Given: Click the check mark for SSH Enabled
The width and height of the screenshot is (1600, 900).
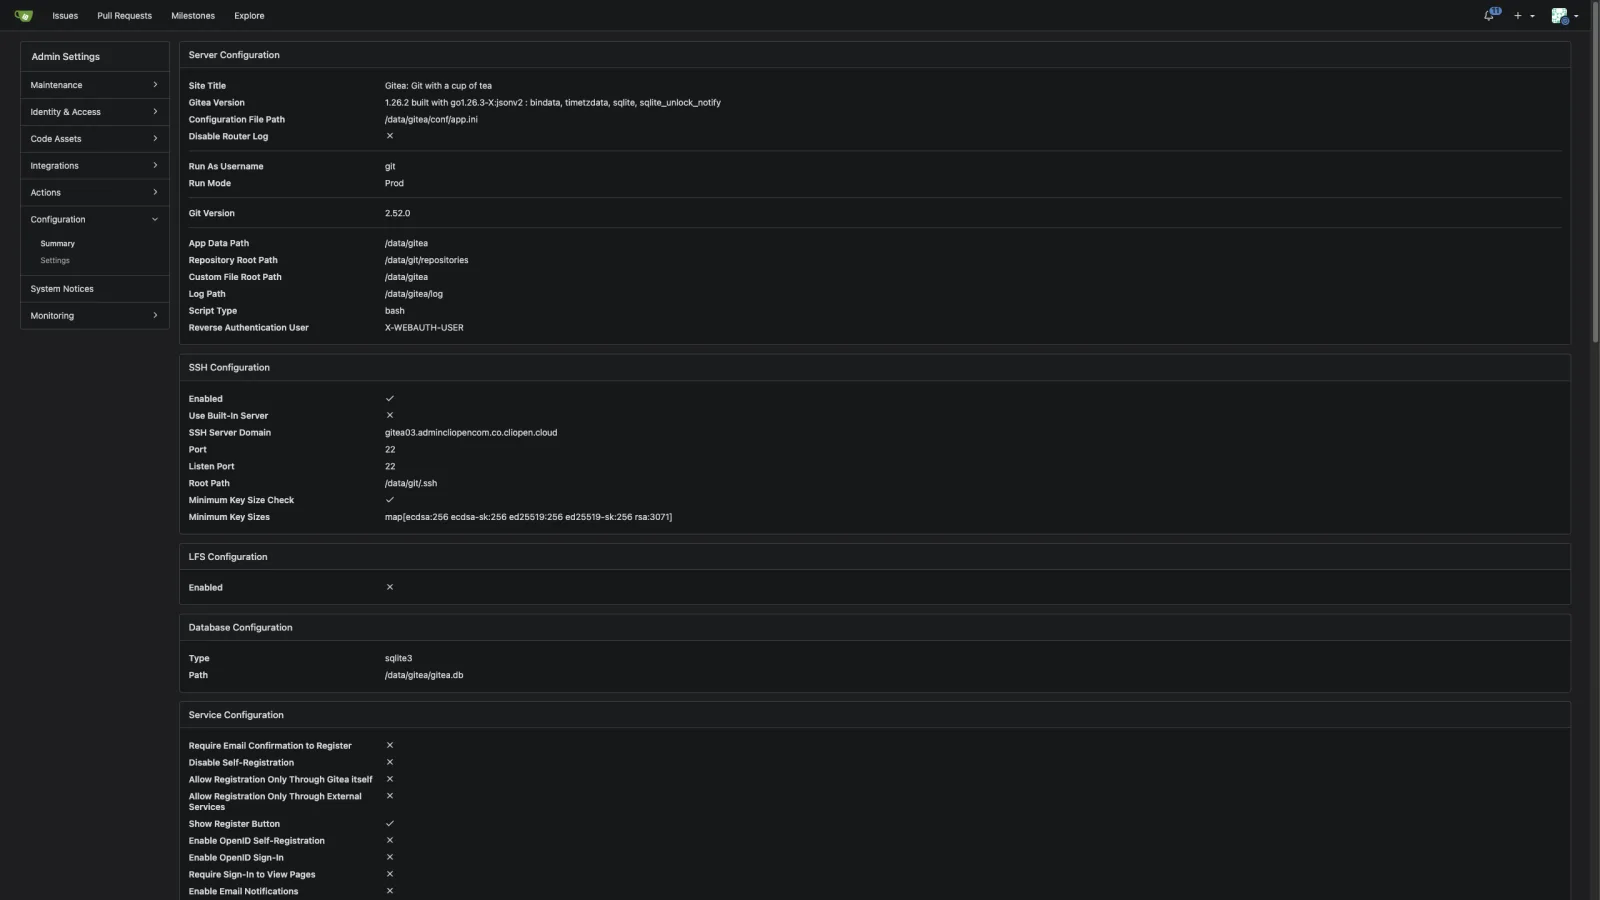Looking at the screenshot, I should tap(390, 399).
